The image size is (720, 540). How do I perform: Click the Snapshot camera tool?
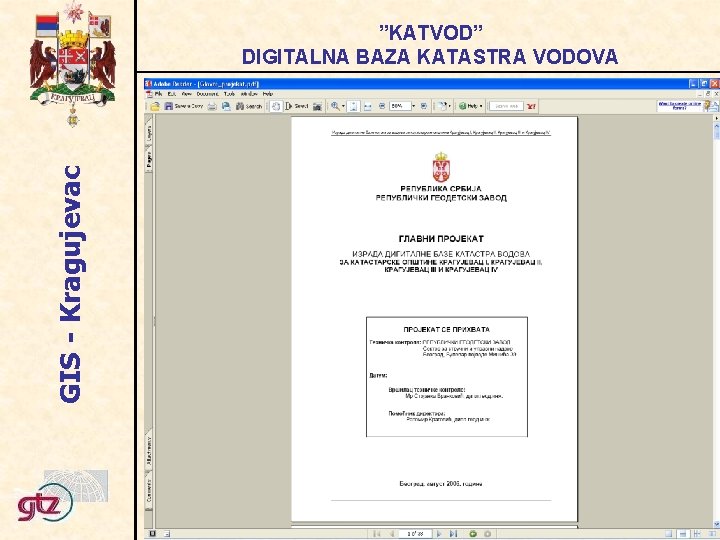pos(317,106)
